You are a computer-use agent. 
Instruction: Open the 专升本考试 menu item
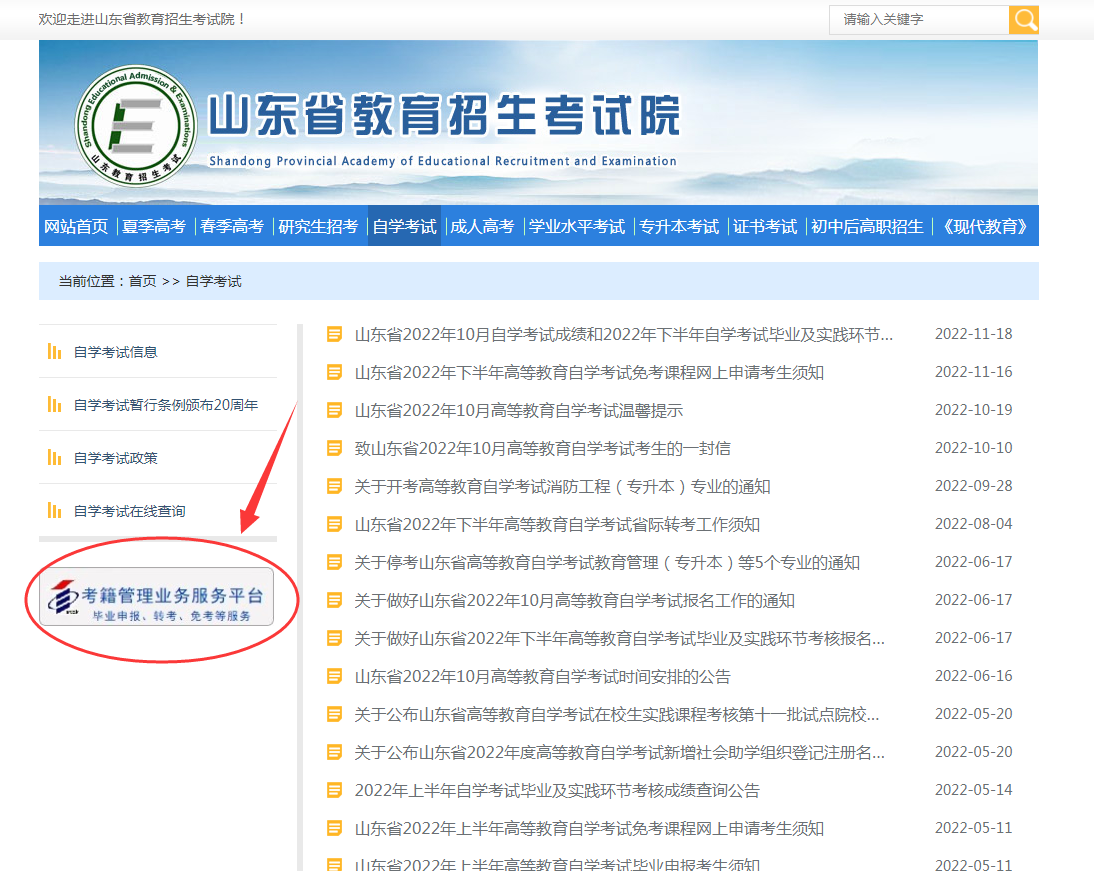[678, 226]
